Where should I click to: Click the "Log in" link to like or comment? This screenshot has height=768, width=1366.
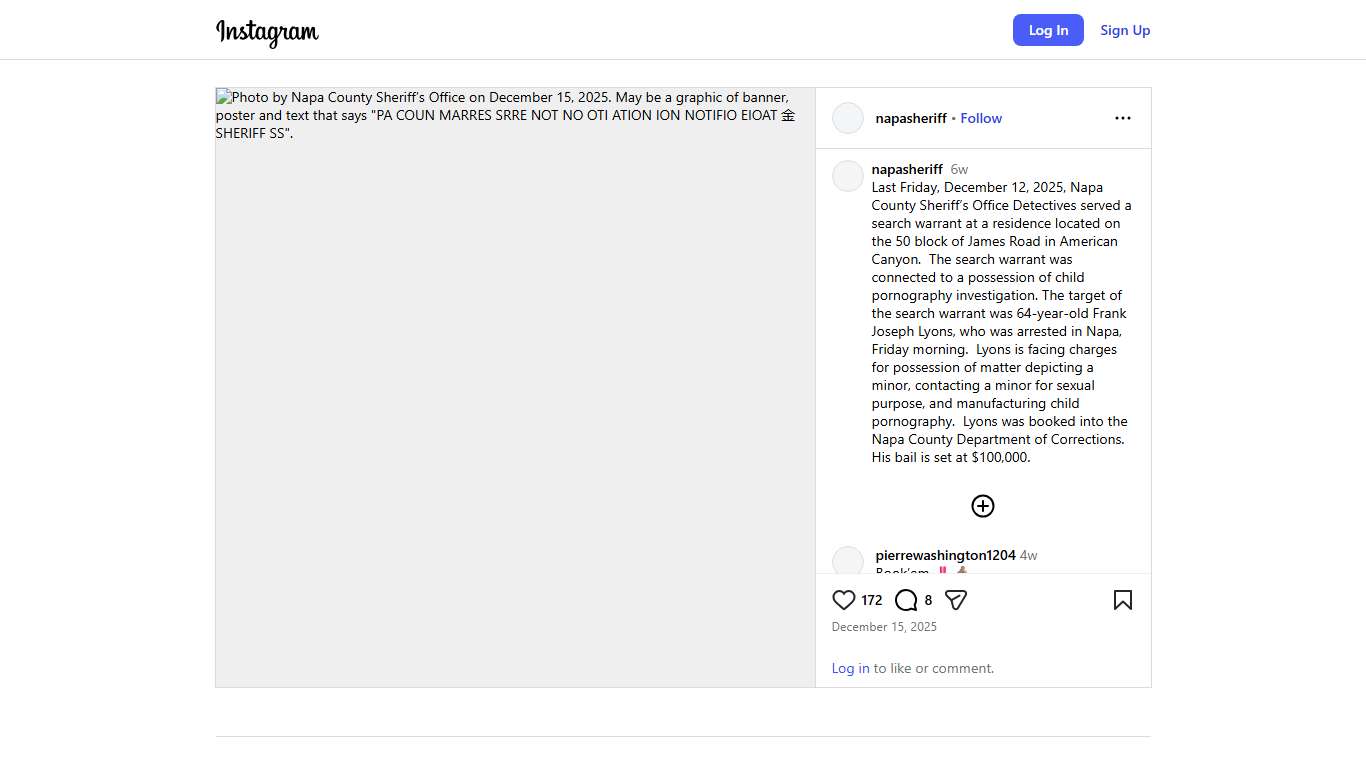pos(850,668)
